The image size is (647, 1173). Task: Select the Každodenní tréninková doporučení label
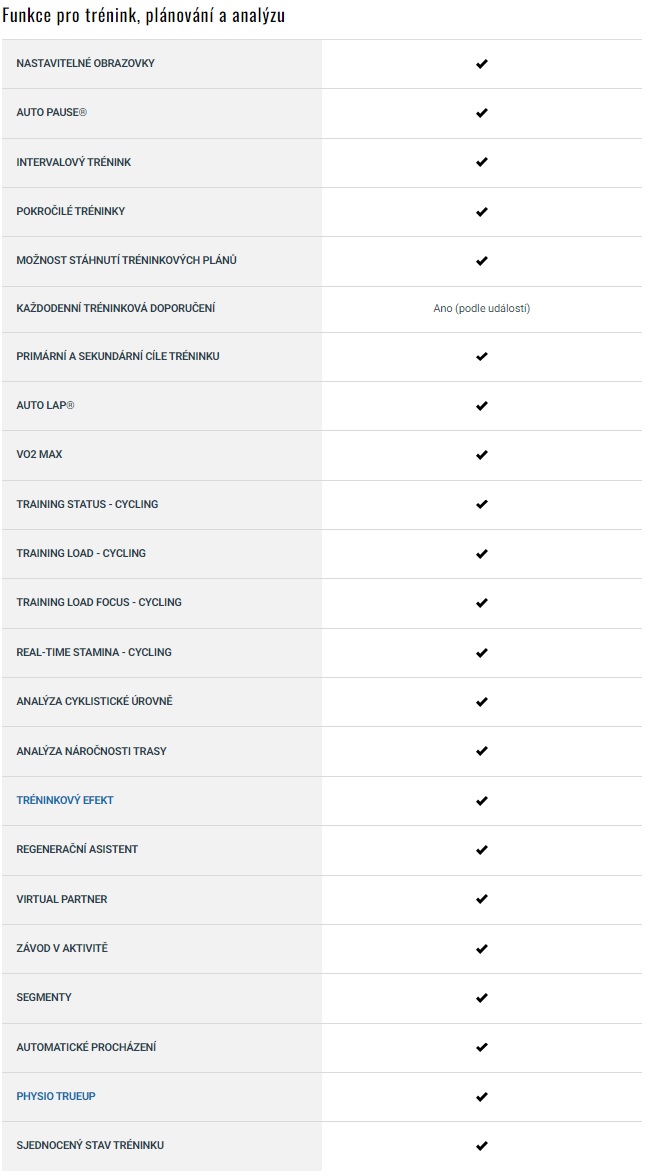116,309
